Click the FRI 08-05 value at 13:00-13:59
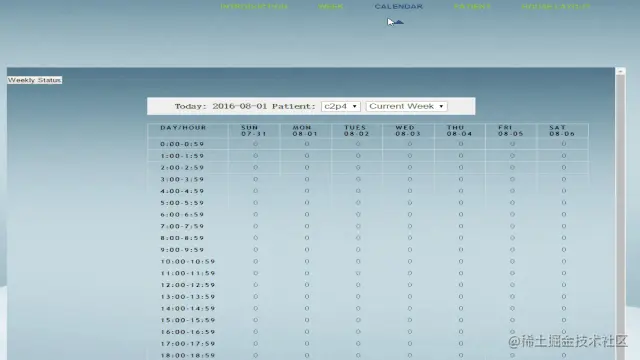Image resolution: width=640 pixels, height=360 pixels. pos(512,296)
